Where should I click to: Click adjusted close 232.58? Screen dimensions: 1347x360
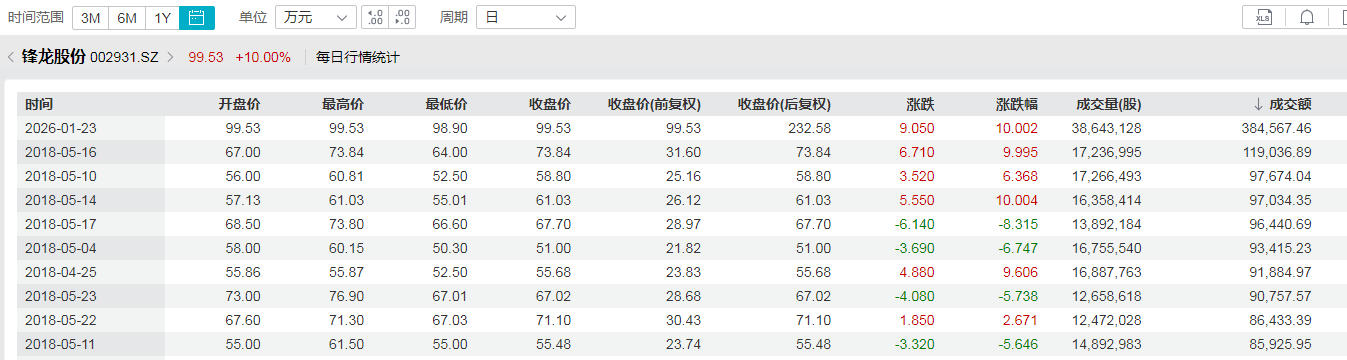point(810,128)
